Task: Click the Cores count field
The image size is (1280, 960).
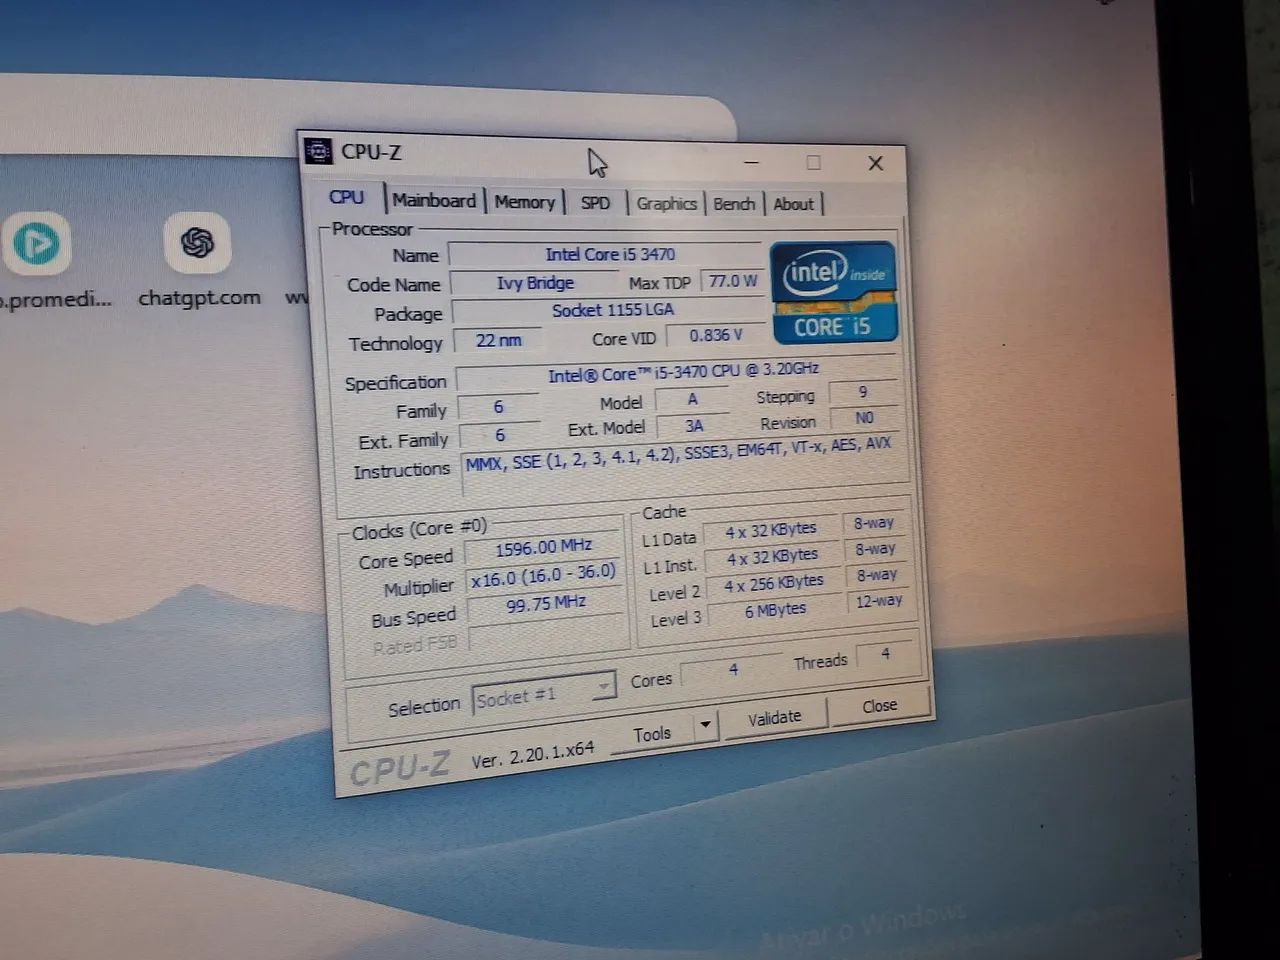Action: [732, 669]
